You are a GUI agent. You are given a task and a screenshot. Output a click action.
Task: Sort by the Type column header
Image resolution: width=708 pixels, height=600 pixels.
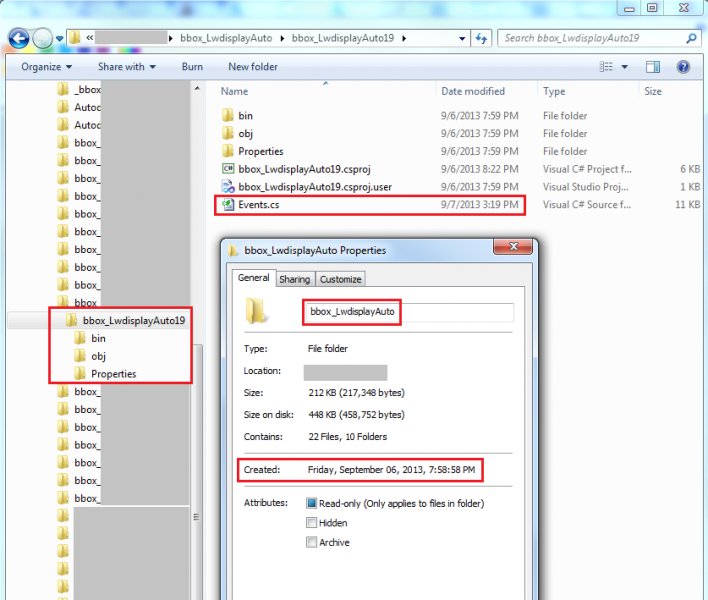click(554, 91)
